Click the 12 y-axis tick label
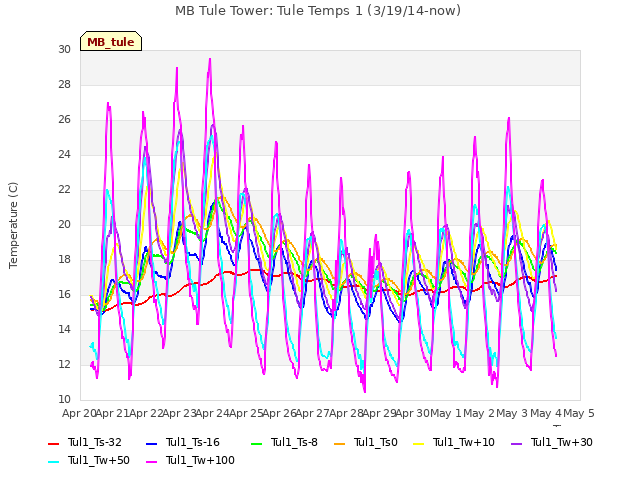This screenshot has height=480, width=640. click(x=64, y=364)
